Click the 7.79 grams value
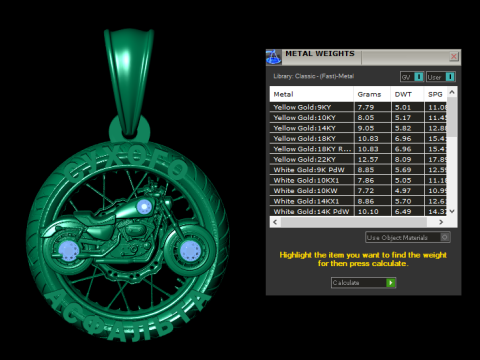 pos(366,107)
